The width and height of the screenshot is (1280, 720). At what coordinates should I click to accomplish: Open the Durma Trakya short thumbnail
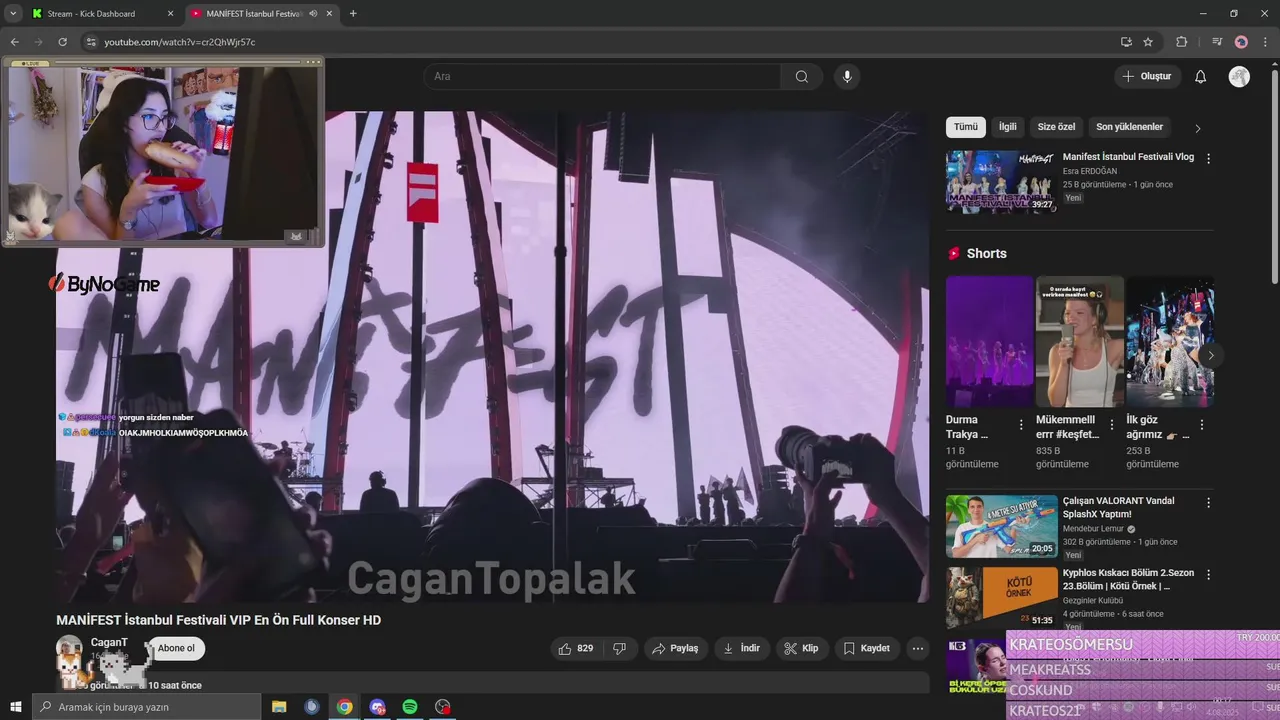(989, 342)
